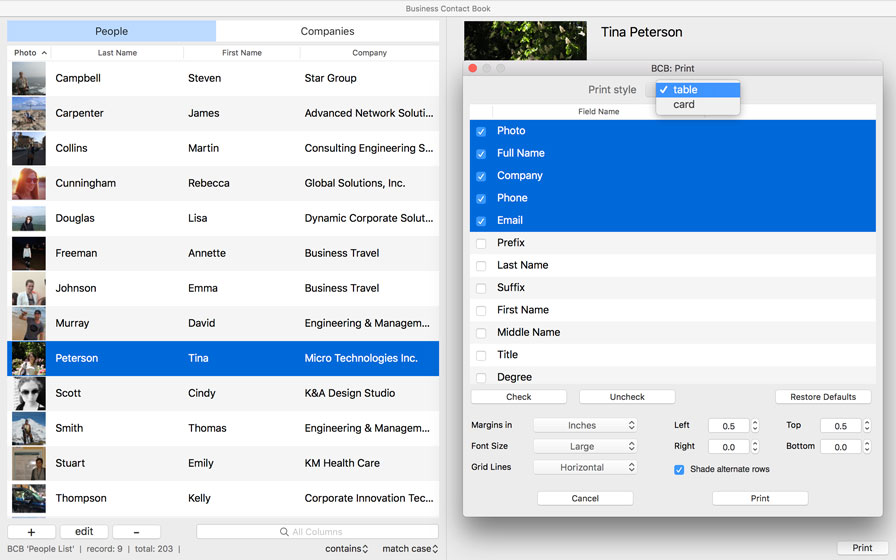The width and height of the screenshot is (896, 560).
Task: Cancel the print dialog
Action: pos(585,498)
